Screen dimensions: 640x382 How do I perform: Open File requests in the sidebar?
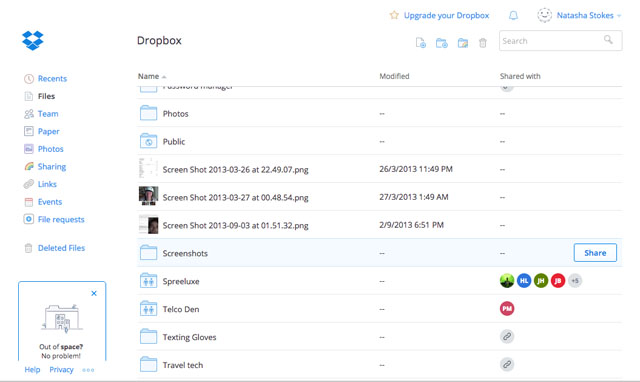point(61,219)
